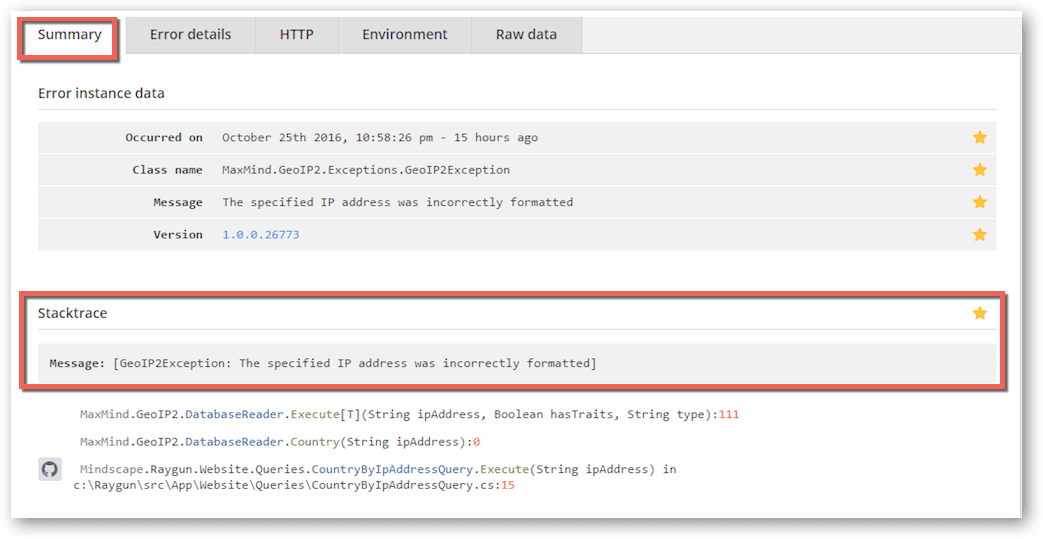Toggle the star on the Occurred on row
Viewport: 1043px width, 539px height.
pyautogui.click(x=979, y=138)
